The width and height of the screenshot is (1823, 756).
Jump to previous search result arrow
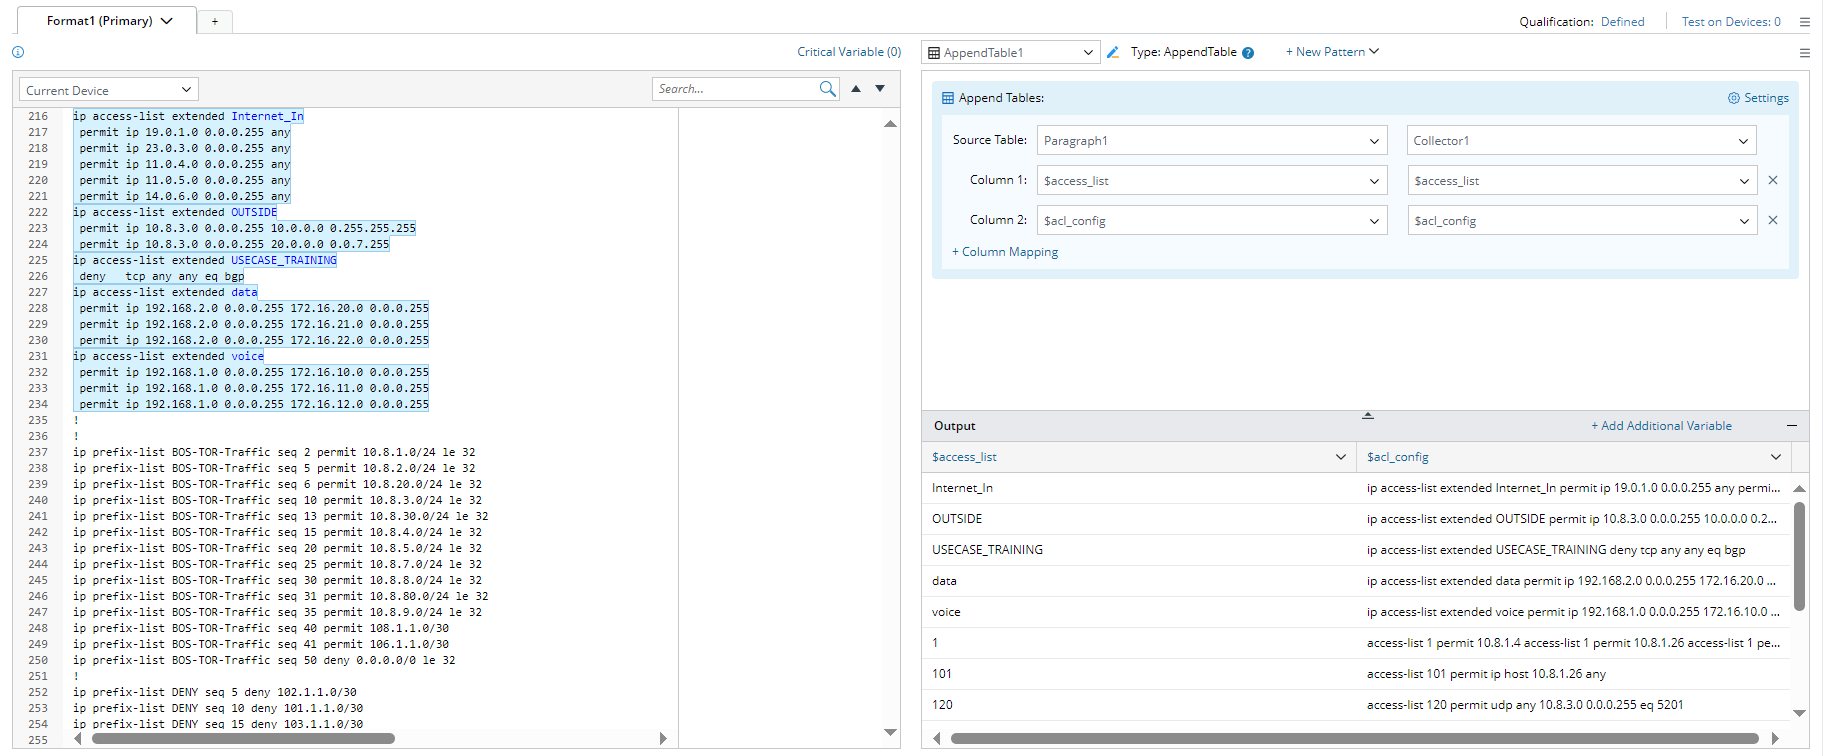tap(856, 89)
